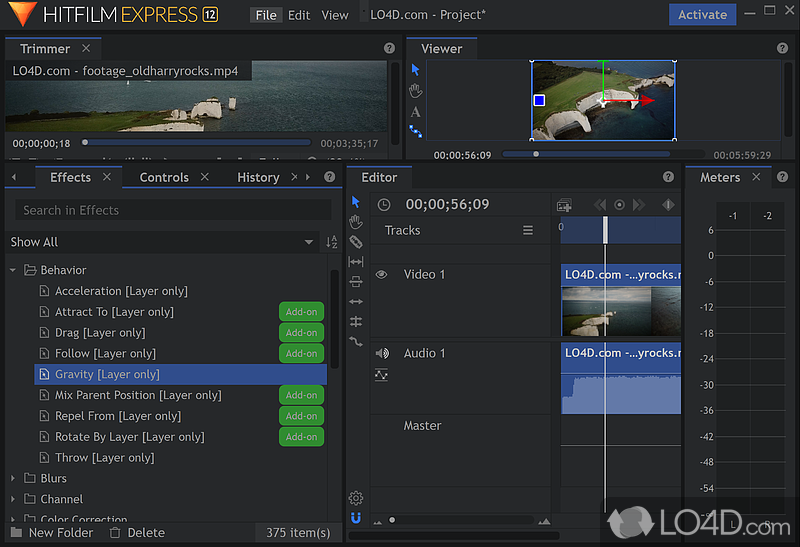
Task: Click the Trimmer playback scrub bar
Action: pos(197,143)
